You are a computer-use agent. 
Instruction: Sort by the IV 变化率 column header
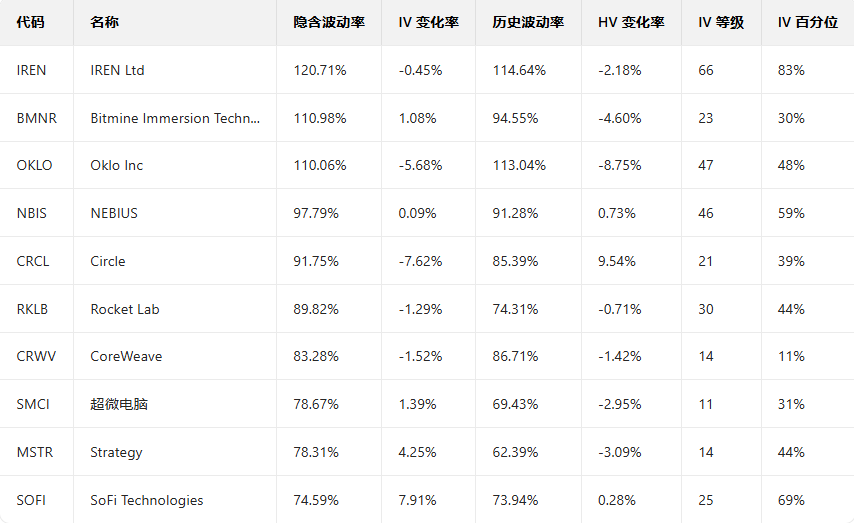[x=428, y=22]
